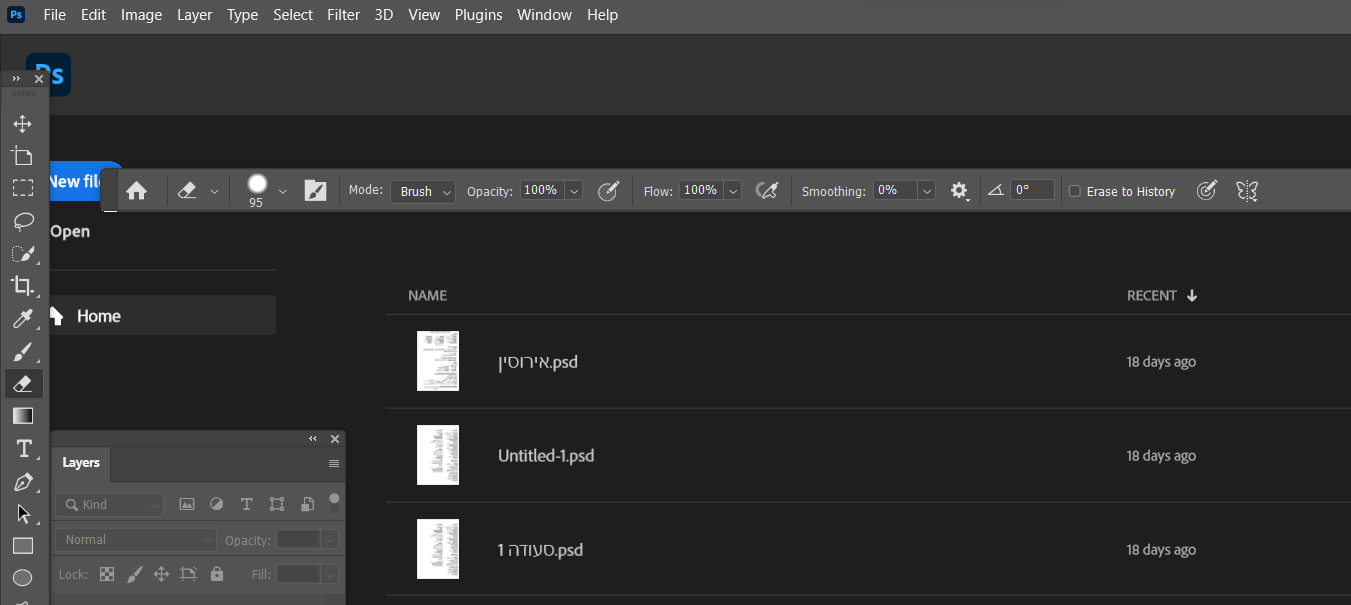The width and height of the screenshot is (1351, 605).
Task: Click the symmetry butterfly icon
Action: coord(1246,191)
